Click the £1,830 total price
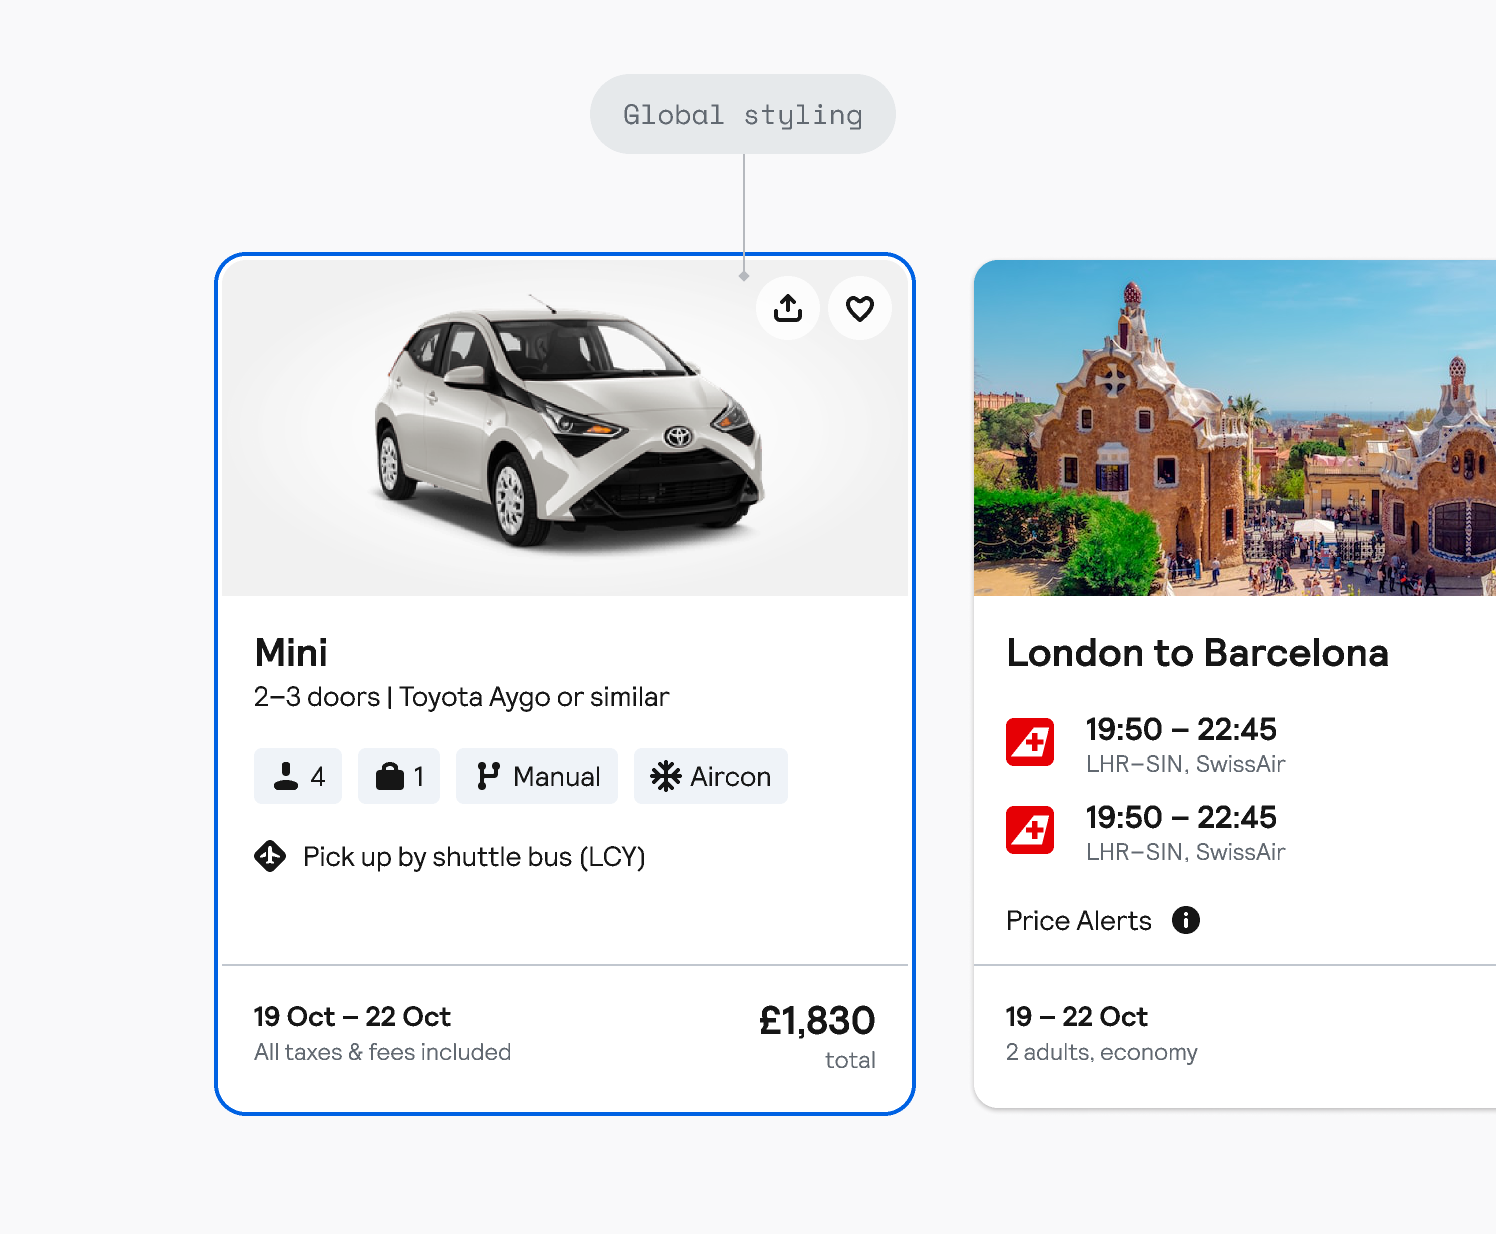The height and width of the screenshot is (1234, 1496). click(817, 1021)
